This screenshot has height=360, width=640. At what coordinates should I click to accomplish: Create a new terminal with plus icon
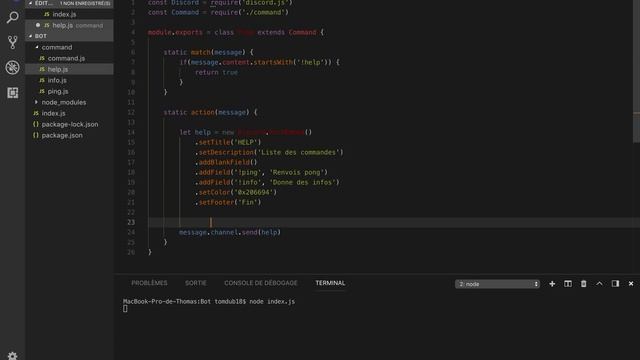point(552,284)
